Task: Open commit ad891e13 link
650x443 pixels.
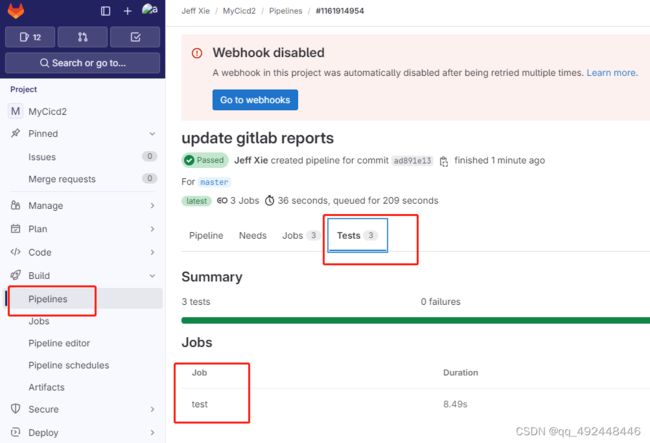Action: (412, 161)
